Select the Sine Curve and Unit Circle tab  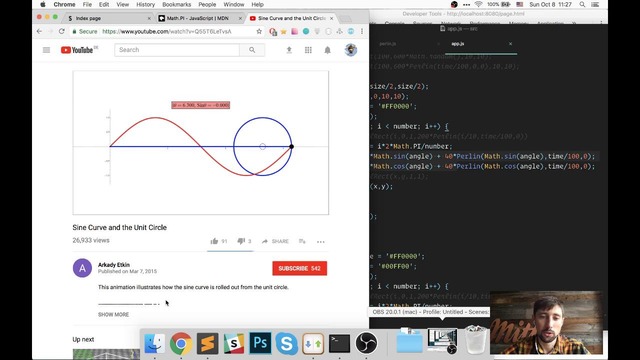(x=291, y=18)
